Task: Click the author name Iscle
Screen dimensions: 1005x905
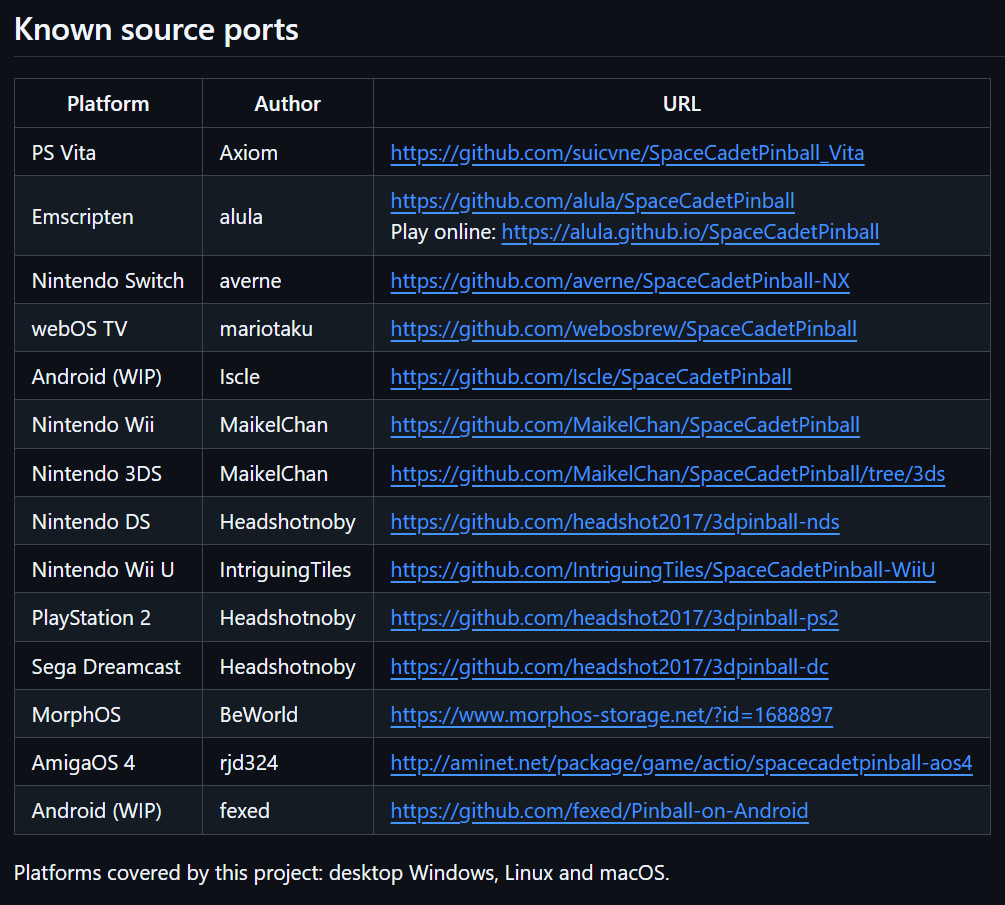Action: click(240, 377)
